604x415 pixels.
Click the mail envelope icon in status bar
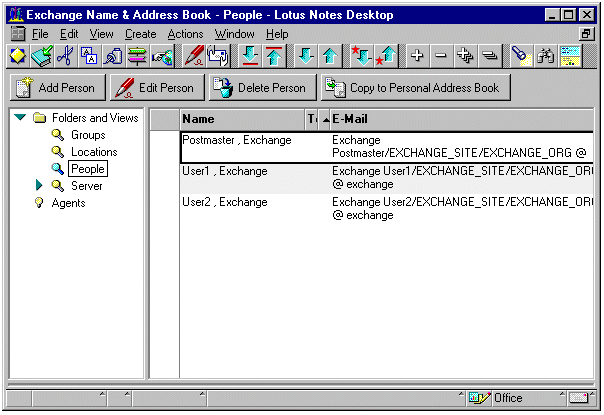[579, 398]
